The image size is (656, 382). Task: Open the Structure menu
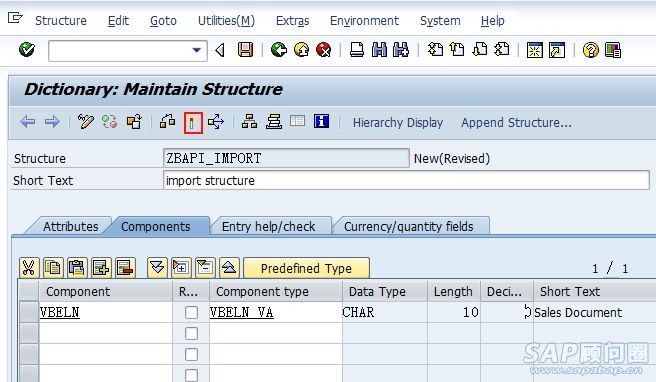[x=61, y=21]
